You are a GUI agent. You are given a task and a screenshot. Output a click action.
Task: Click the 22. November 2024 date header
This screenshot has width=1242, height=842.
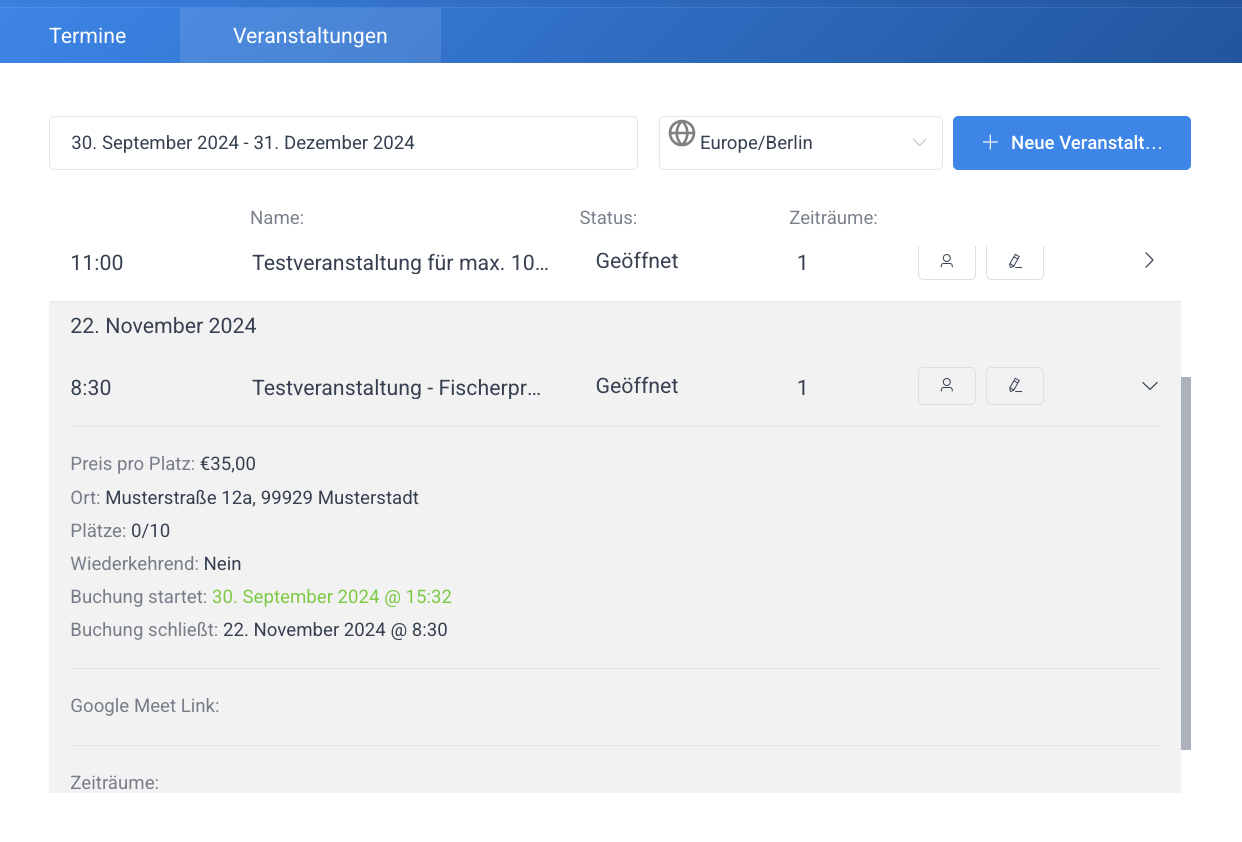tap(163, 326)
